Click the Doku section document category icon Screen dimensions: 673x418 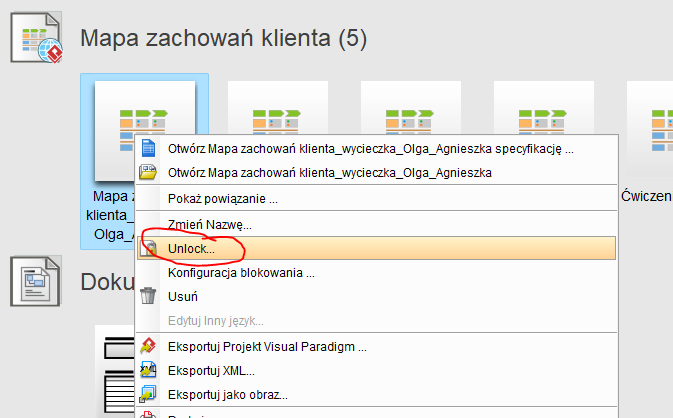(x=36, y=281)
